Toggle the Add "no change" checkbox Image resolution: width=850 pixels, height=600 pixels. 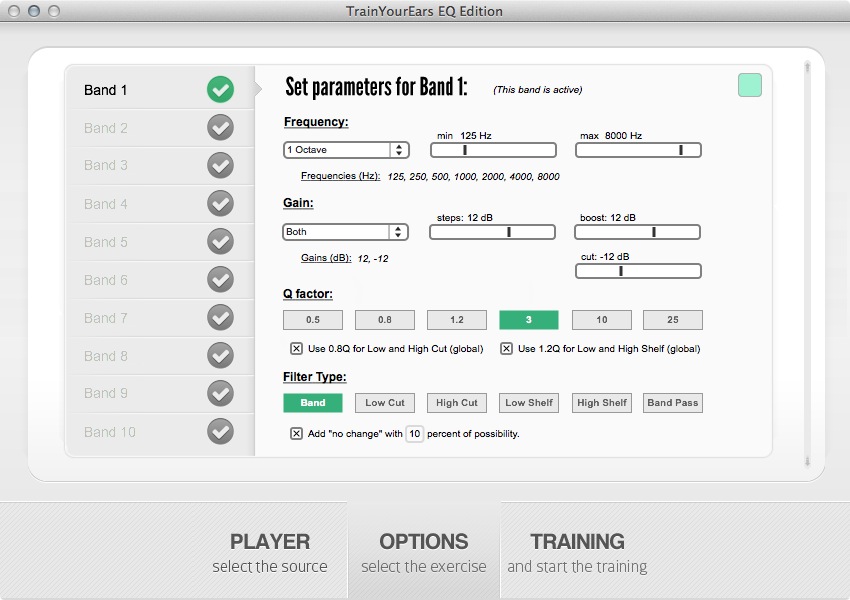click(x=296, y=434)
